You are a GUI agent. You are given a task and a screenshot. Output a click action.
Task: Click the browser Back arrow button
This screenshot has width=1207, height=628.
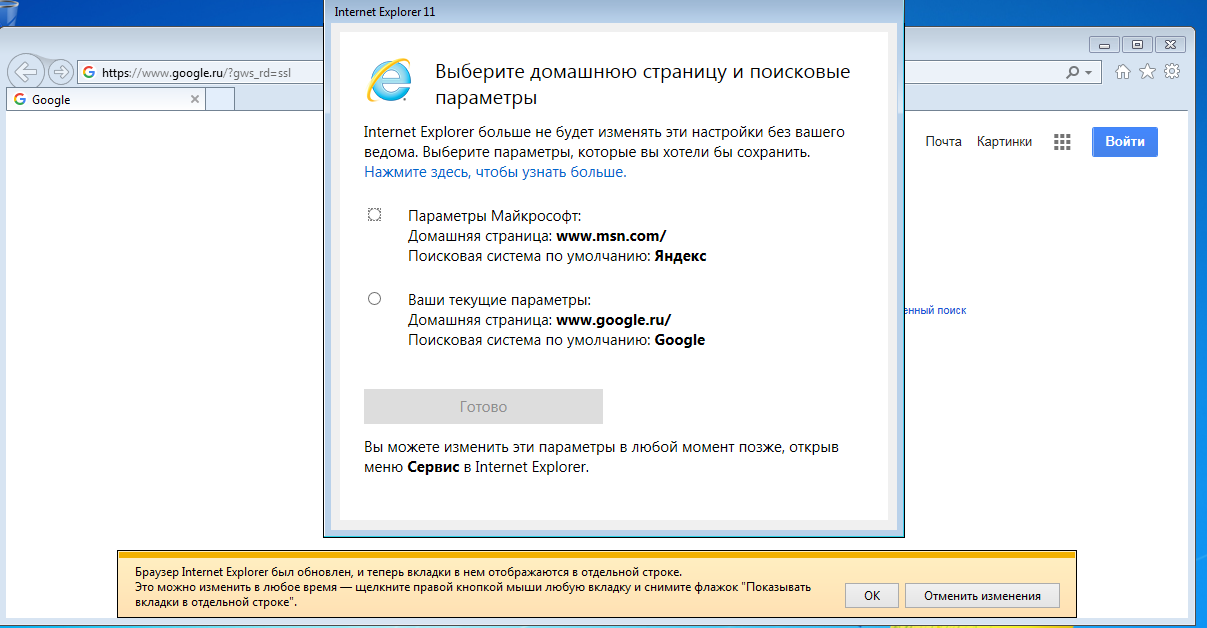coord(25,71)
